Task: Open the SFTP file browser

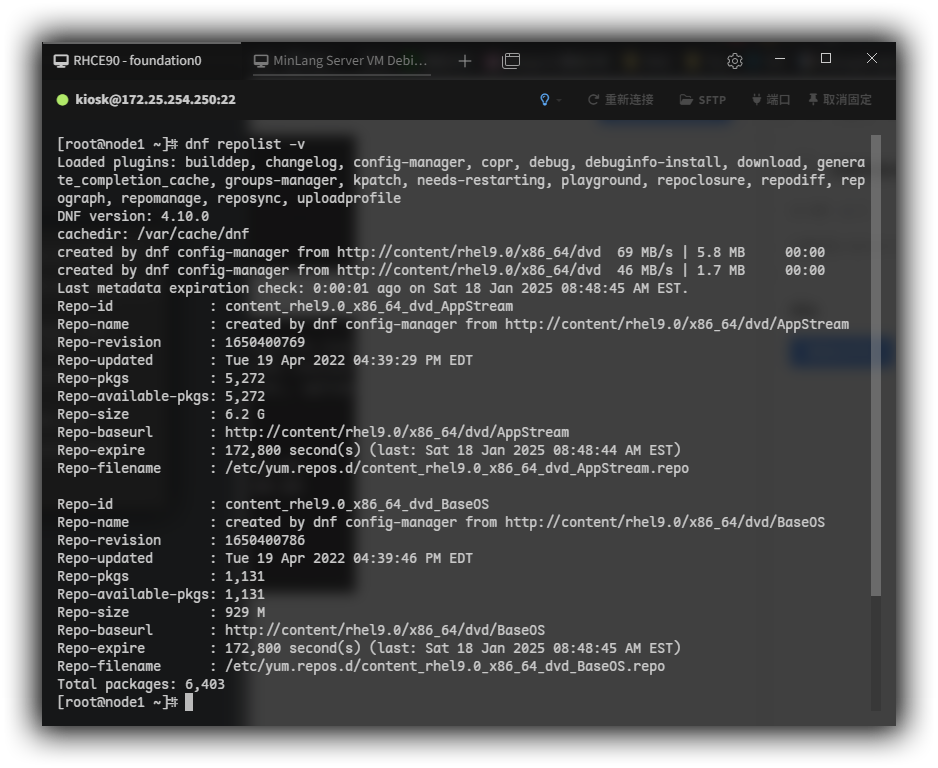Action: click(x=703, y=100)
